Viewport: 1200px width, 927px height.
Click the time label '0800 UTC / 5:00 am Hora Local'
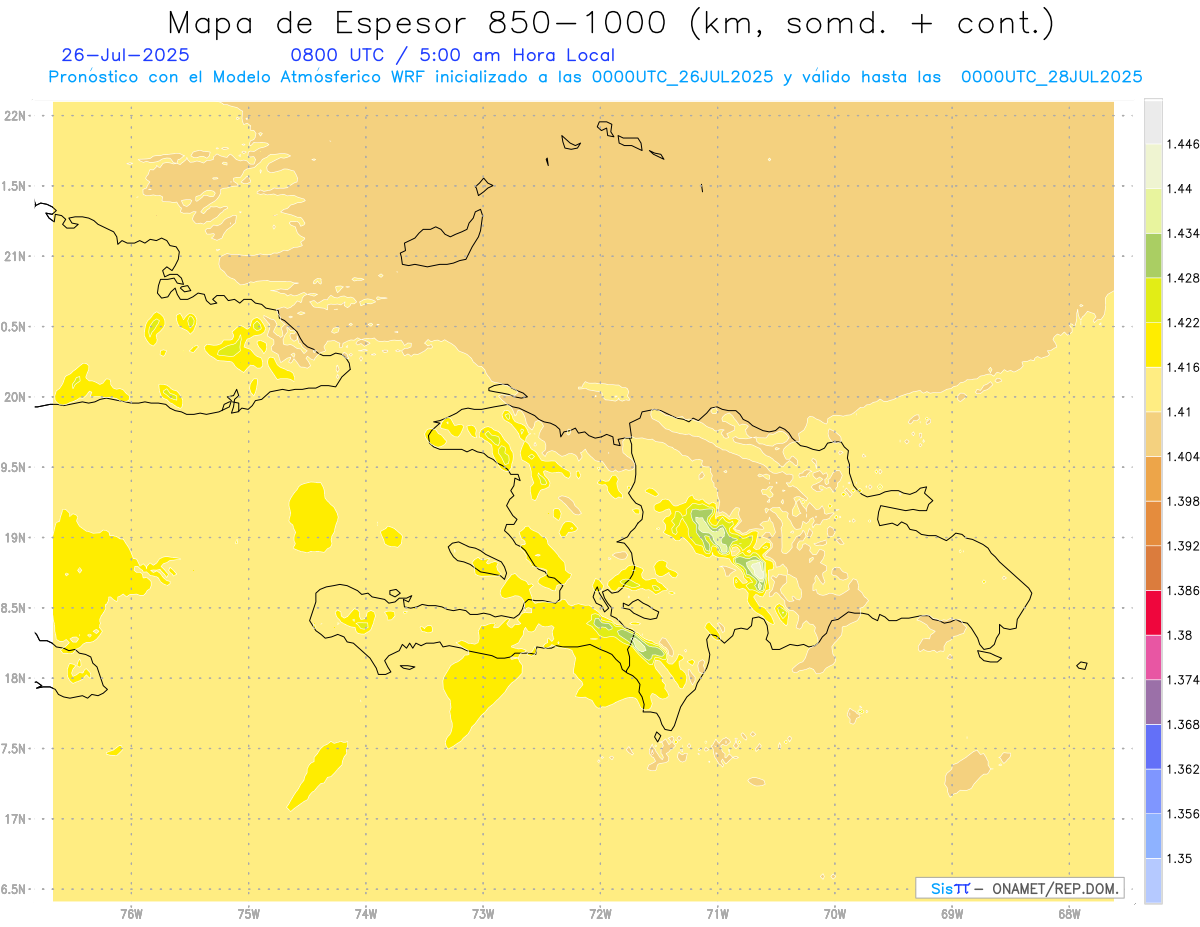(452, 56)
